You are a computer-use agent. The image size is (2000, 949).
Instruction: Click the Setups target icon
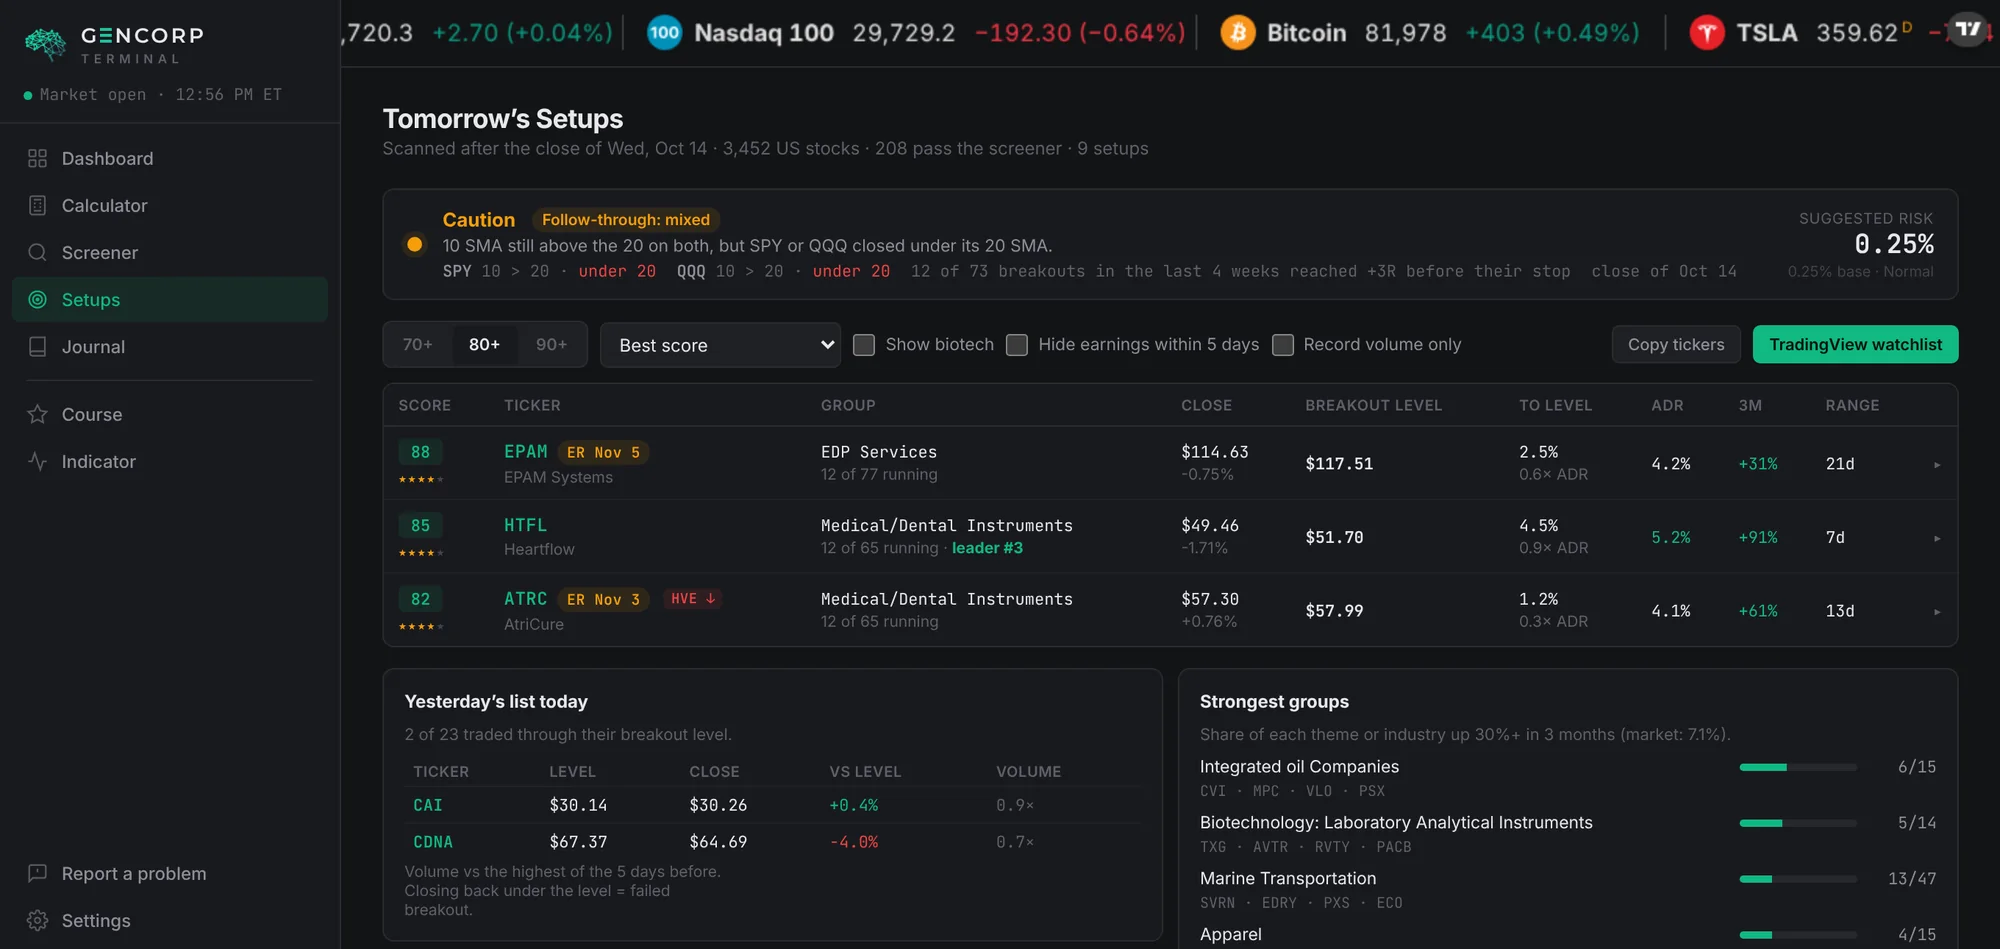[x=37, y=299]
